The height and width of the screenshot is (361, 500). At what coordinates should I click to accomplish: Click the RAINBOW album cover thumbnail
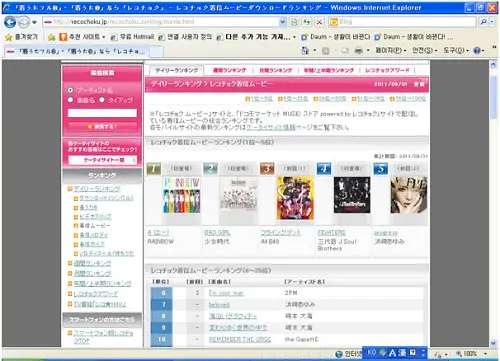tap(182, 195)
